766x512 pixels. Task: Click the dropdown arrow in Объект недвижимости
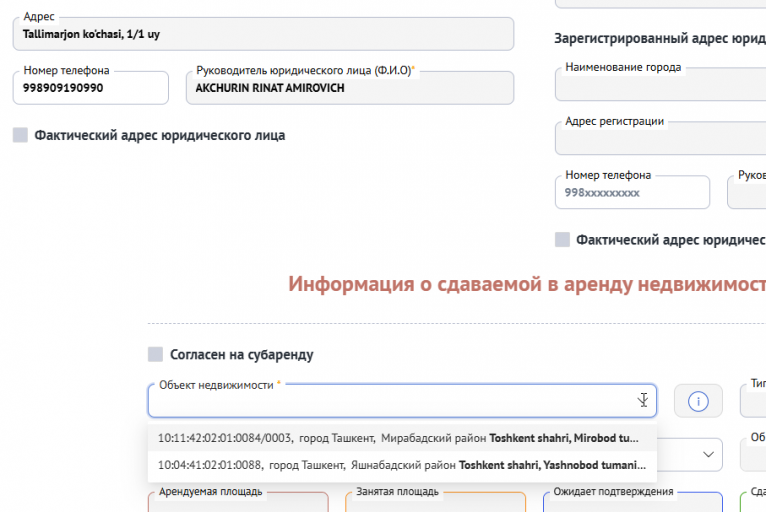tap(643, 400)
